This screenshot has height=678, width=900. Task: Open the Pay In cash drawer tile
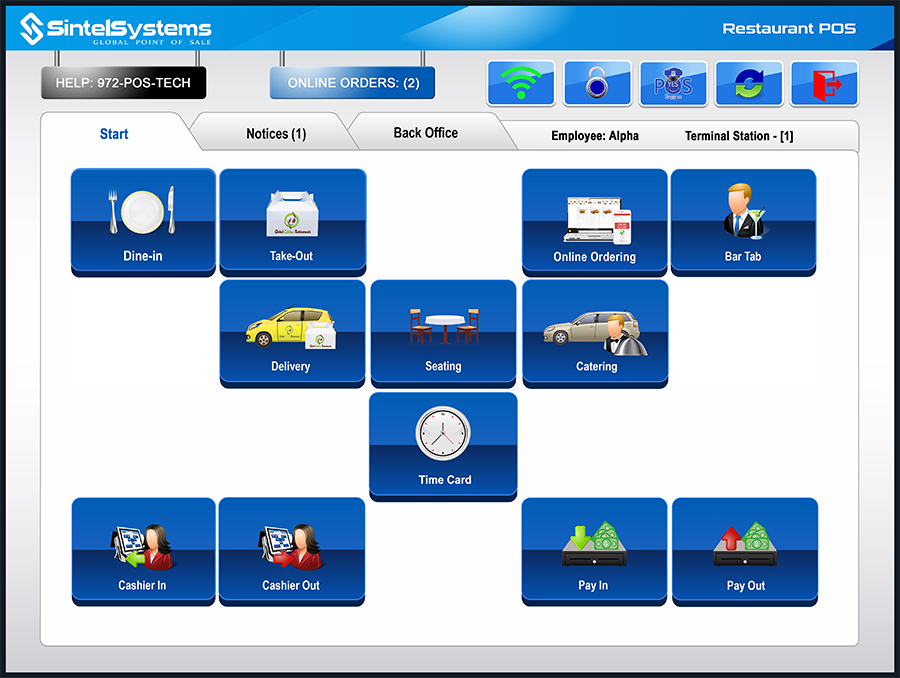(x=594, y=551)
